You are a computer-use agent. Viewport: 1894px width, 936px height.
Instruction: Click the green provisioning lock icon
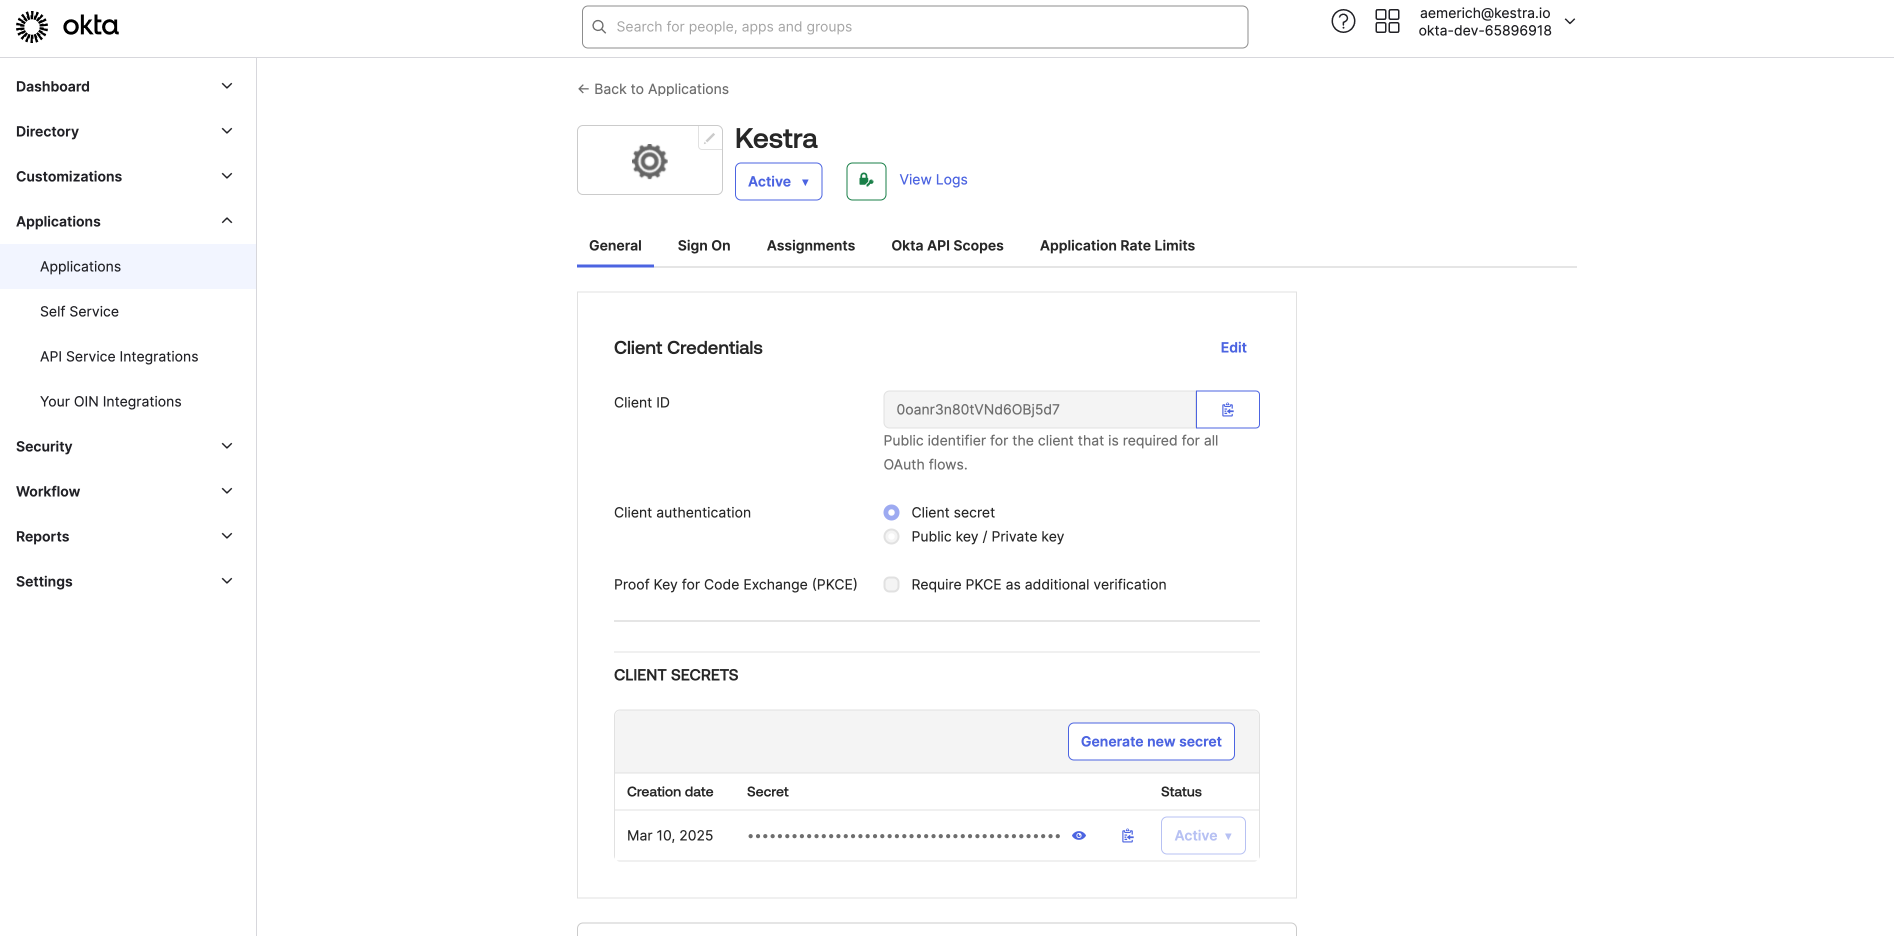[866, 181]
